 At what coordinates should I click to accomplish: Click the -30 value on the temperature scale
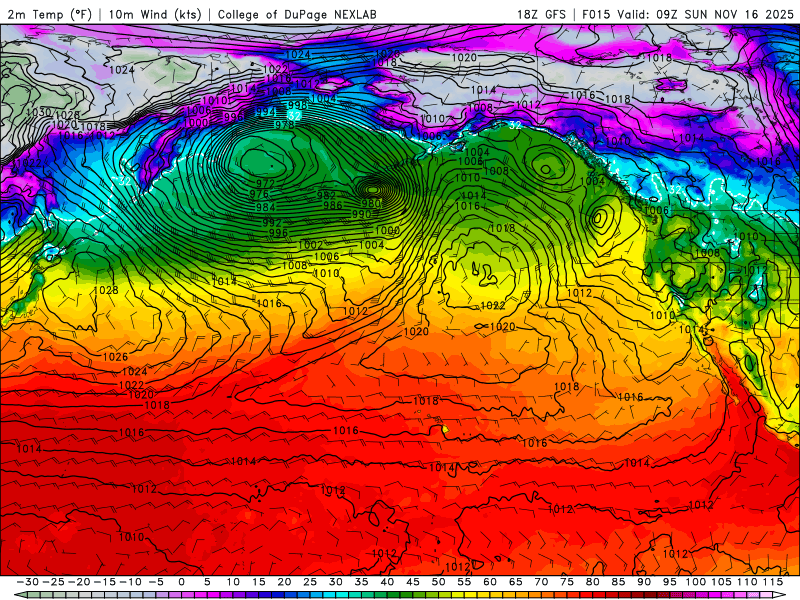pyautogui.click(x=28, y=582)
